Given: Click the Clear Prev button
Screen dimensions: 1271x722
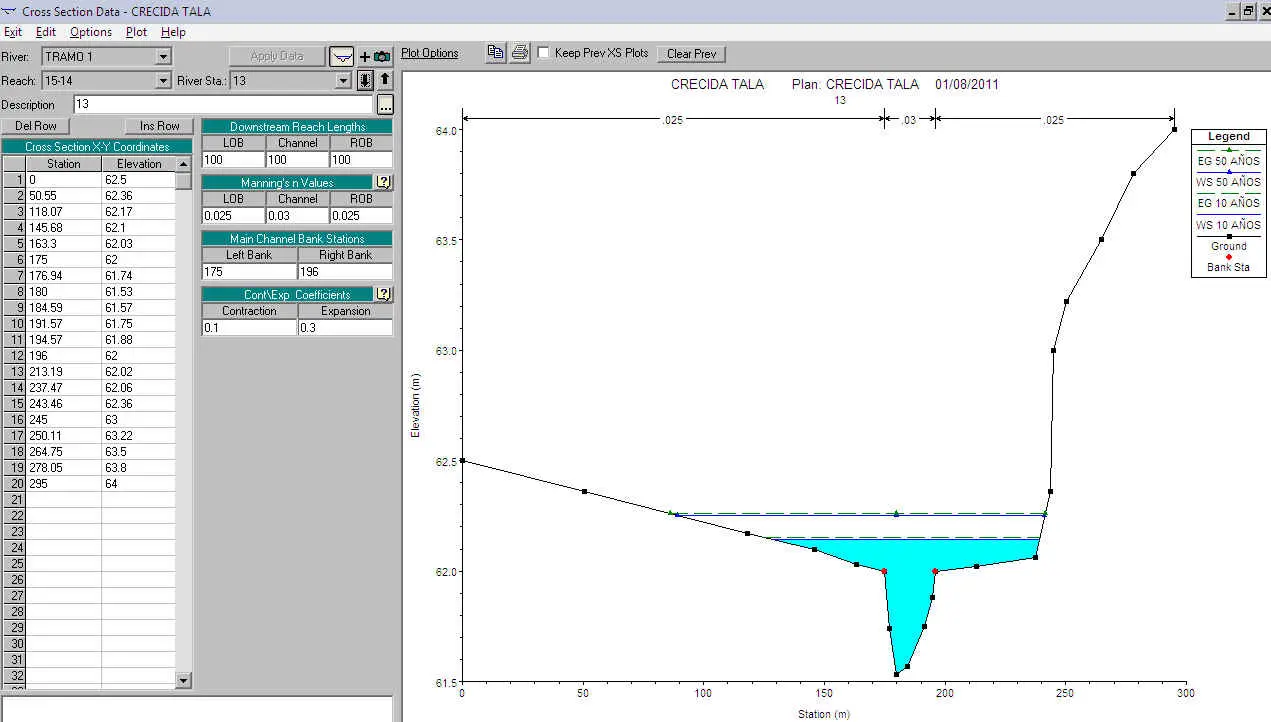Looking at the screenshot, I should click(x=692, y=54).
